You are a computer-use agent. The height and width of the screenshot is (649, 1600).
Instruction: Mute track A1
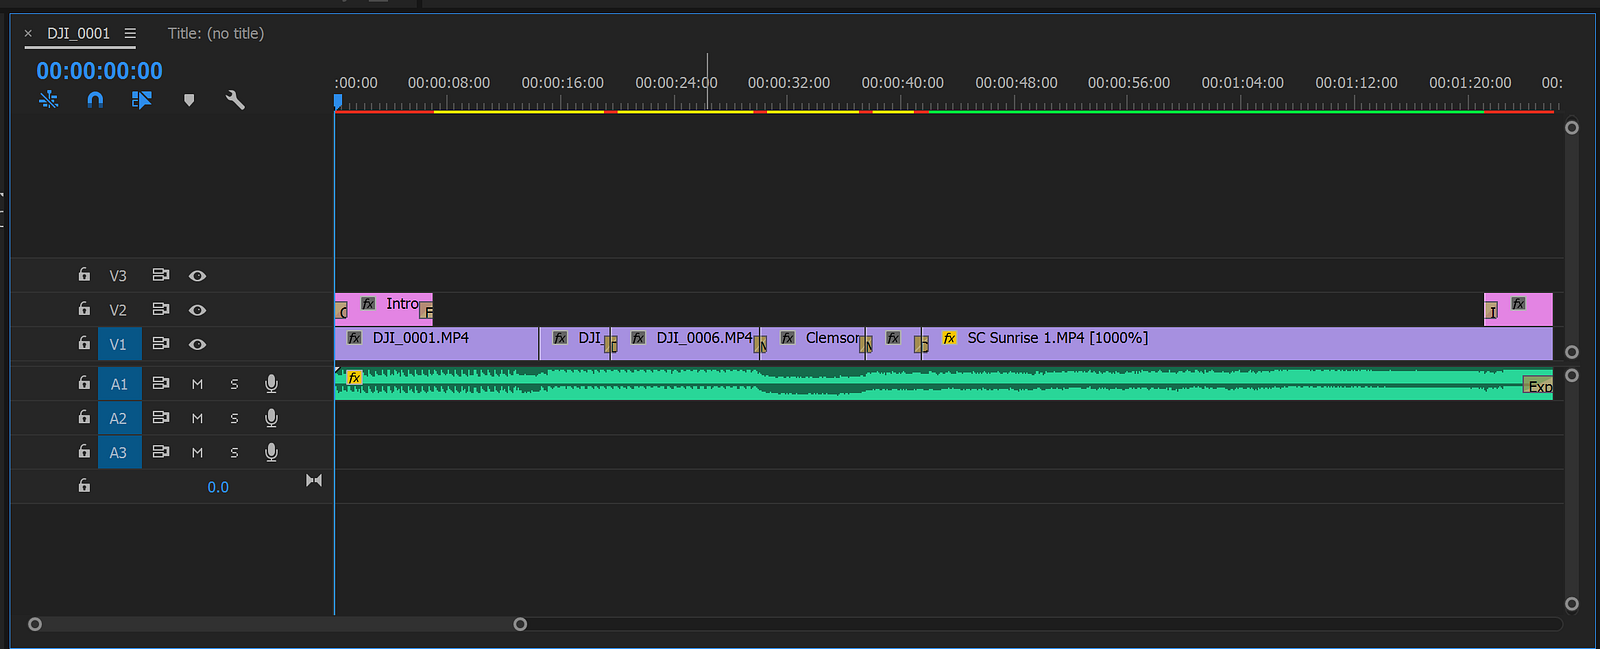tap(197, 384)
